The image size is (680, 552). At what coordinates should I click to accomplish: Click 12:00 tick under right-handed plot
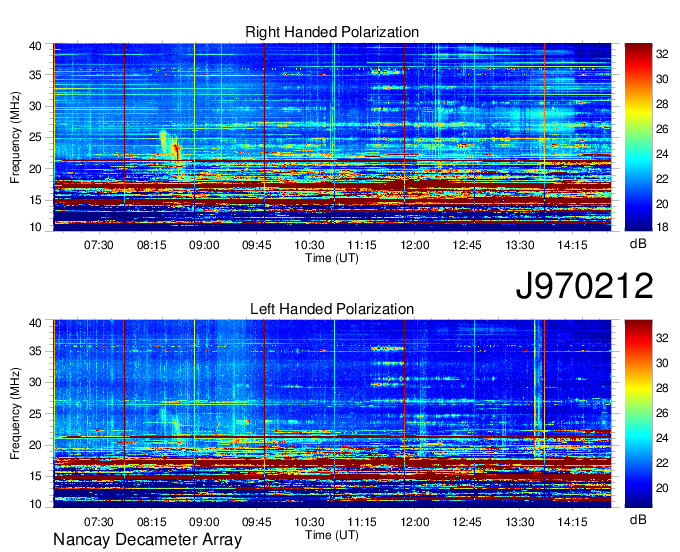point(415,245)
